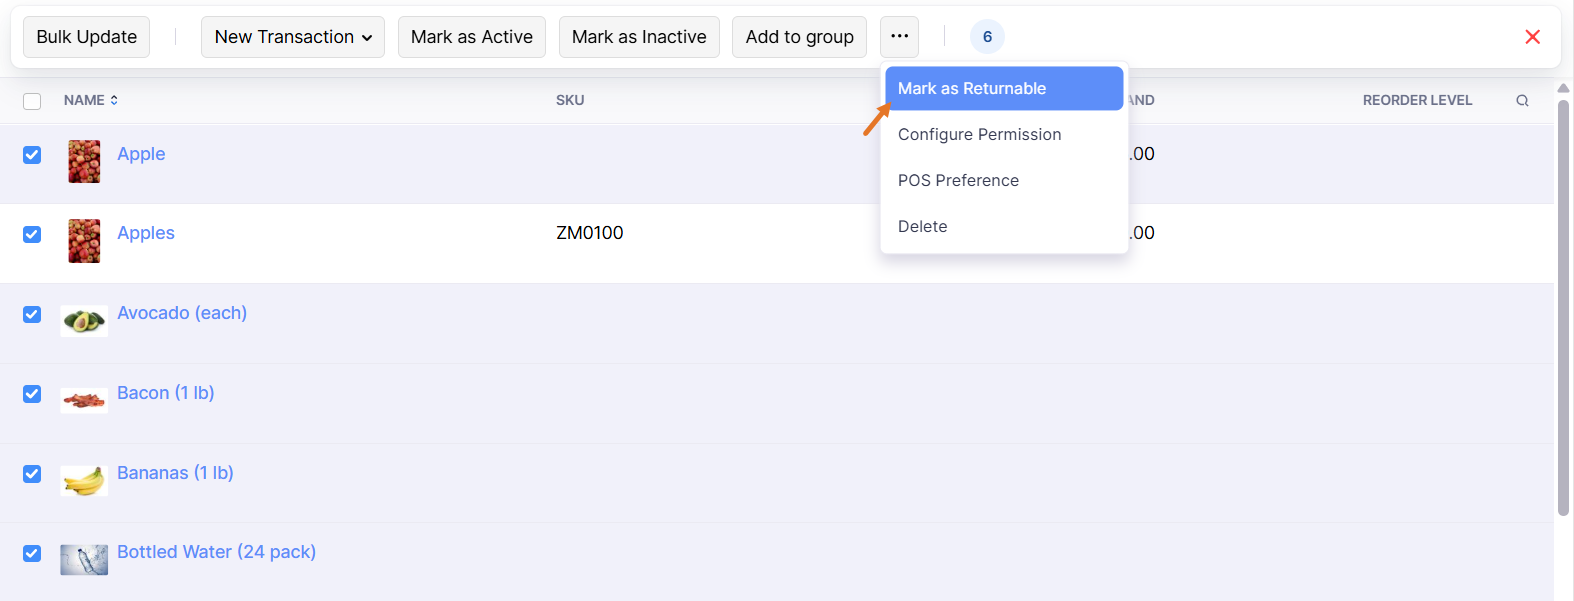The width and height of the screenshot is (1574, 601).
Task: Open the New Transaction dropdown
Action: [x=292, y=37]
